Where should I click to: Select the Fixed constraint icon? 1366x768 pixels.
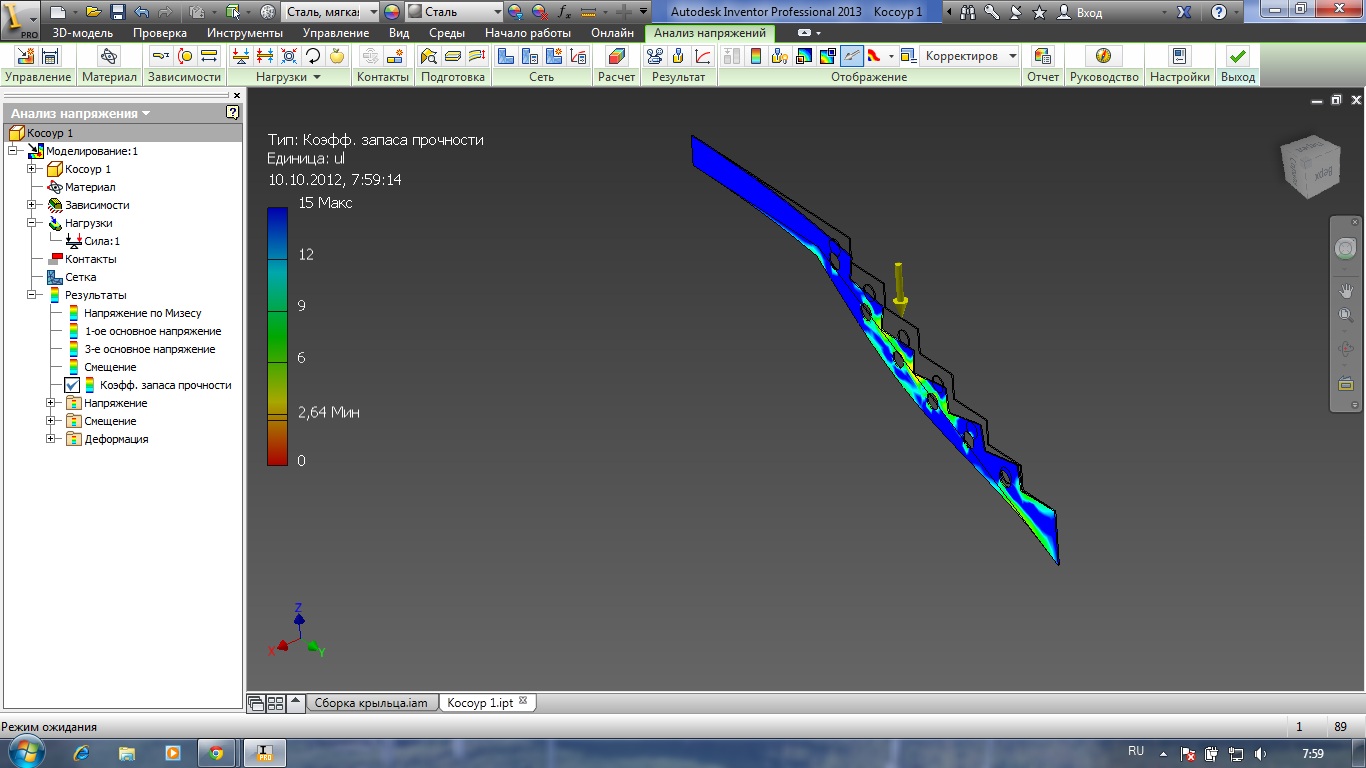click(161, 56)
